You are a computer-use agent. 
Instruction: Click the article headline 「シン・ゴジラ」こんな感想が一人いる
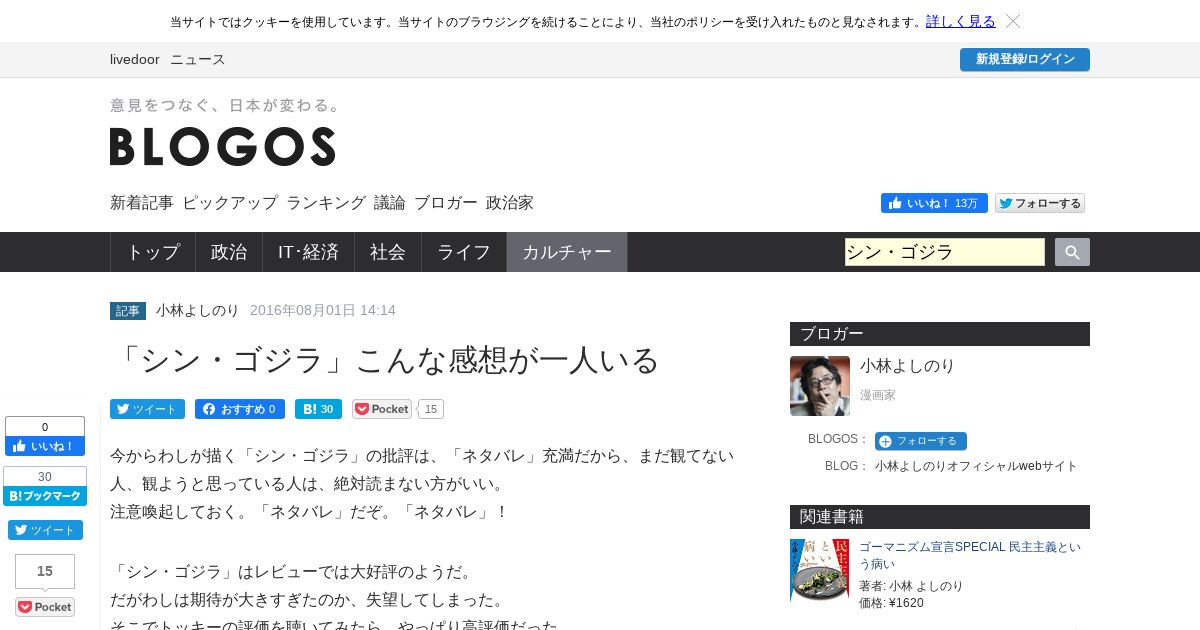click(x=385, y=359)
